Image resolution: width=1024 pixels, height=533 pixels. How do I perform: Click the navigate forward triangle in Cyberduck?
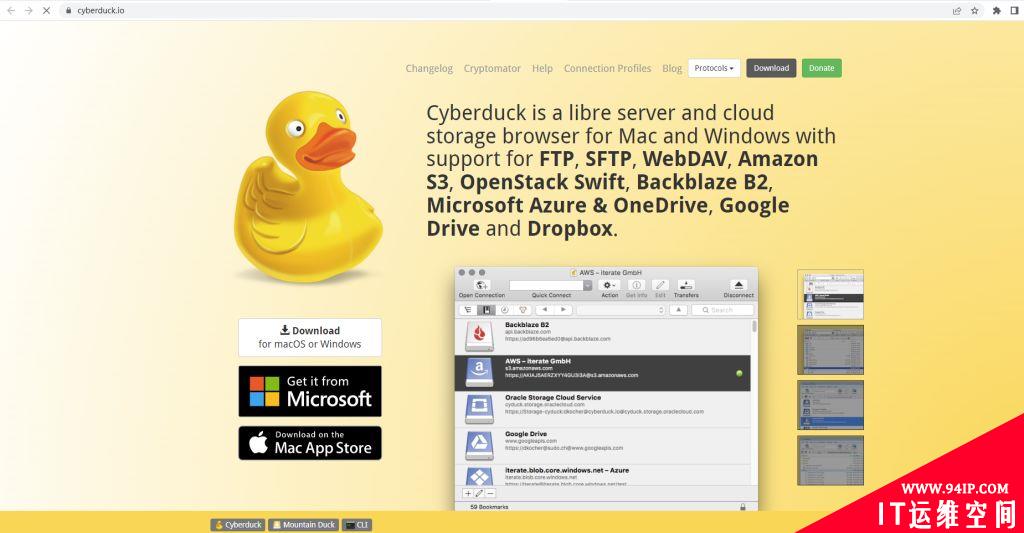(563, 310)
